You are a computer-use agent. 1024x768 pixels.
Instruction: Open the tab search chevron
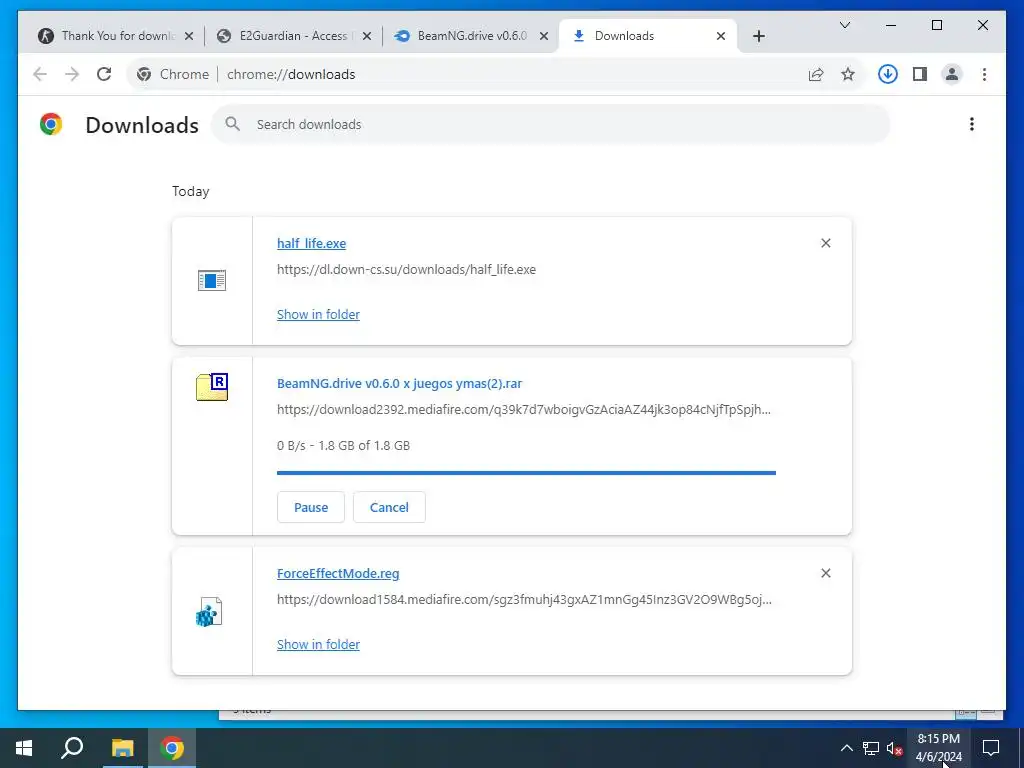[845, 25]
